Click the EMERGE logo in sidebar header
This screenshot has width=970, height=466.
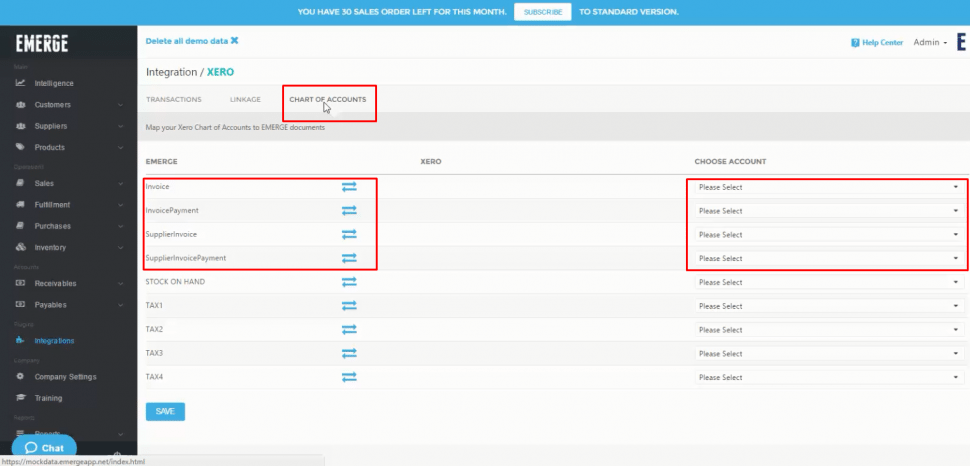pyautogui.click(x=42, y=43)
